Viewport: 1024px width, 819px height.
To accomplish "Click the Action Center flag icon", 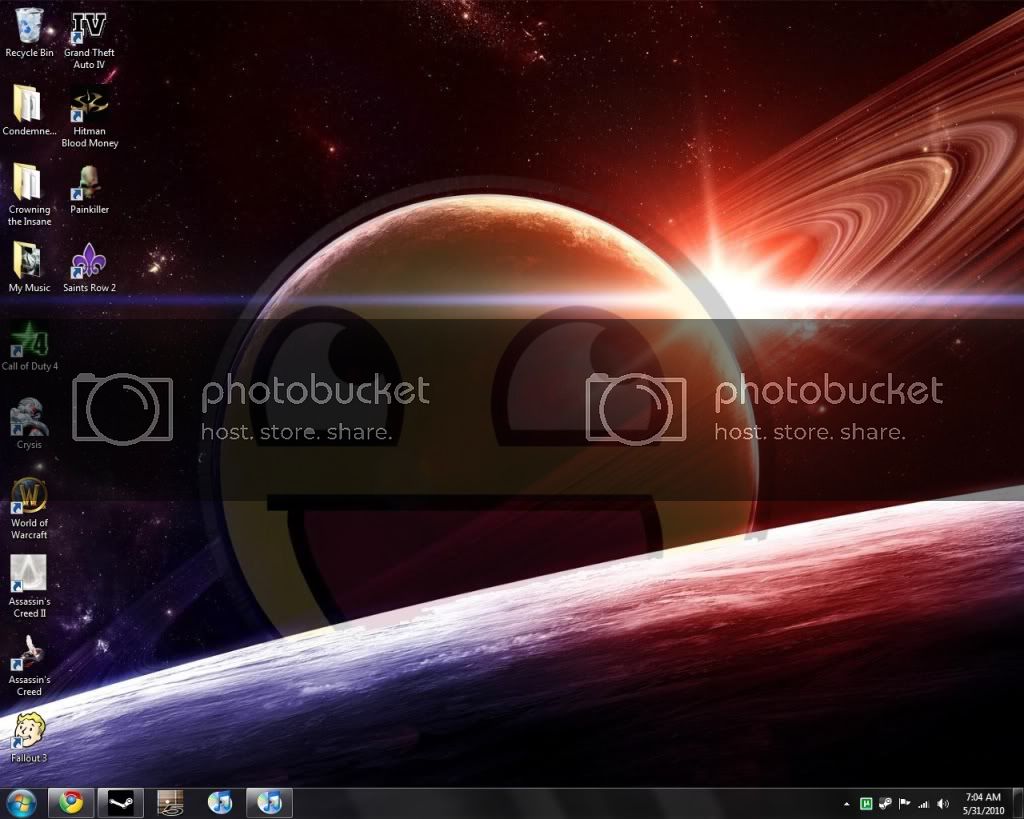I will pyautogui.click(x=905, y=803).
